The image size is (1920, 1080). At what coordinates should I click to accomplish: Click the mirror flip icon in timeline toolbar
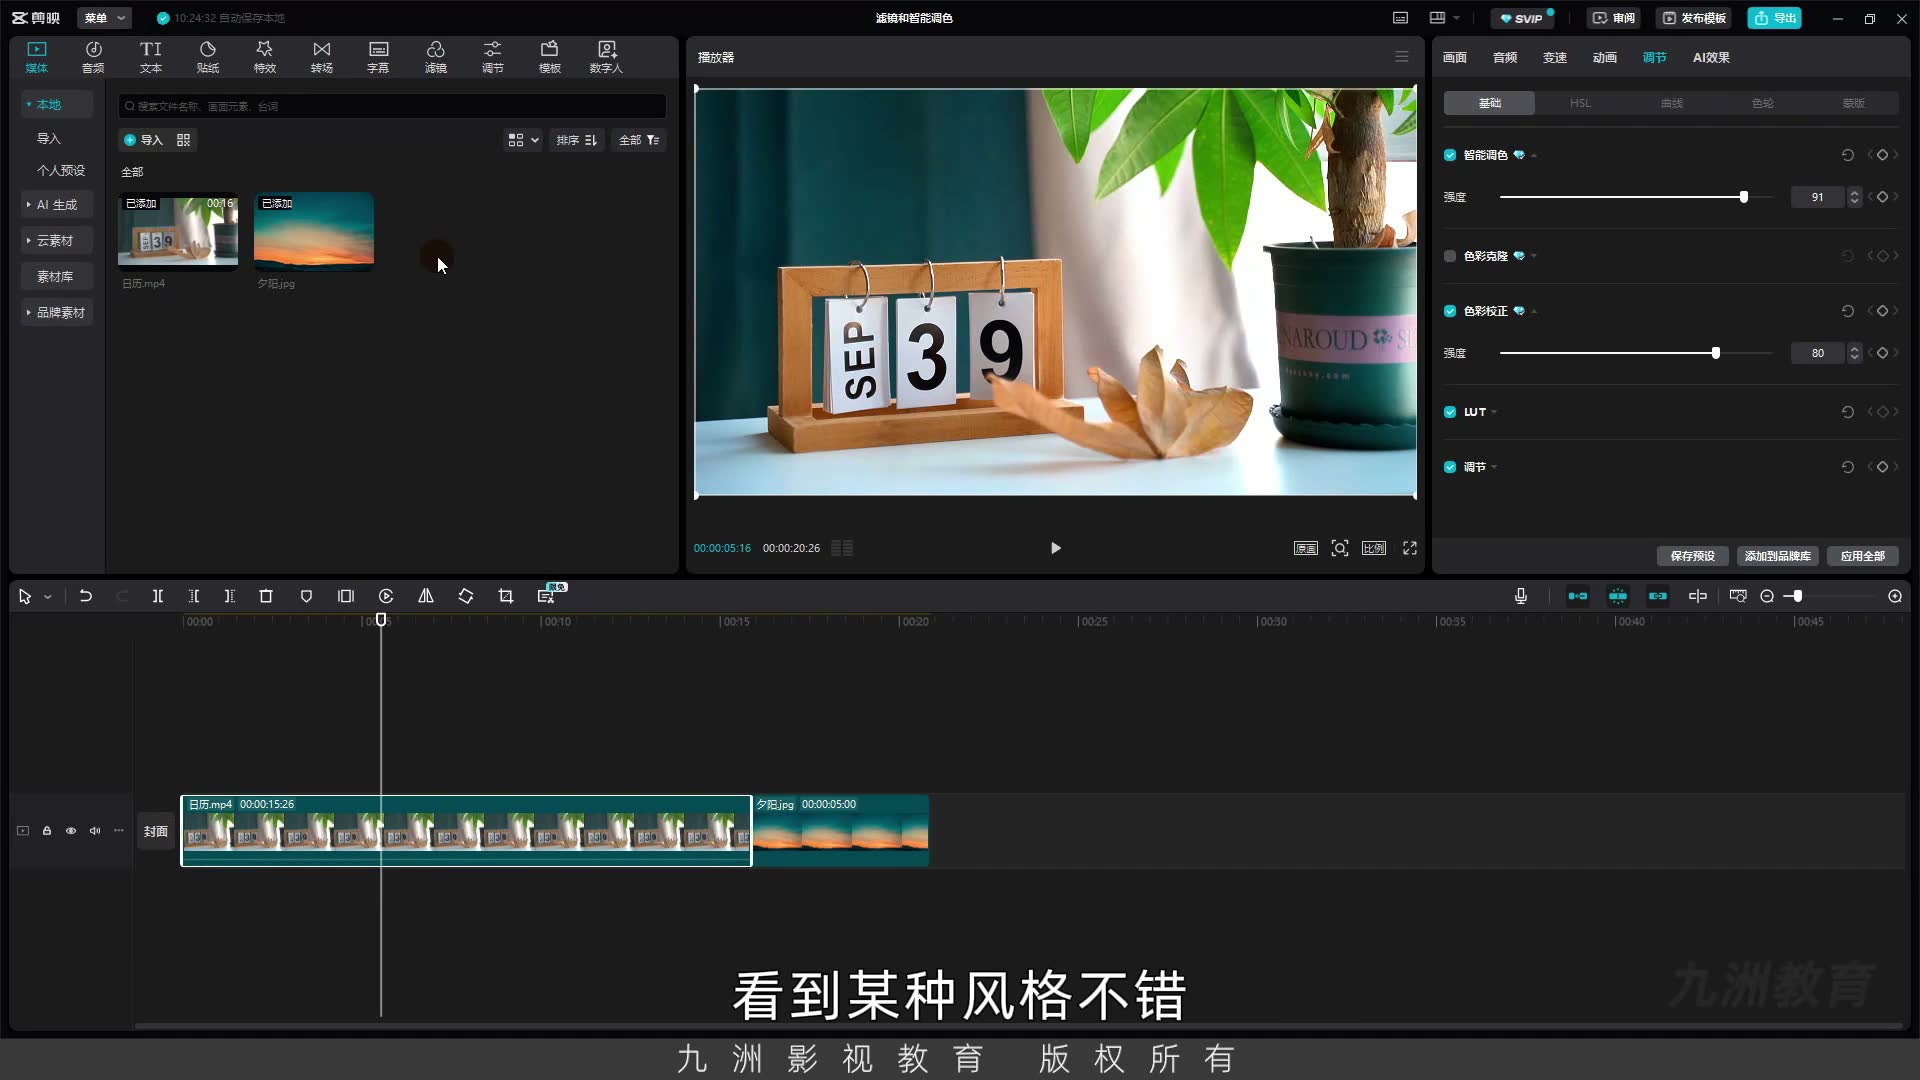[x=426, y=596]
